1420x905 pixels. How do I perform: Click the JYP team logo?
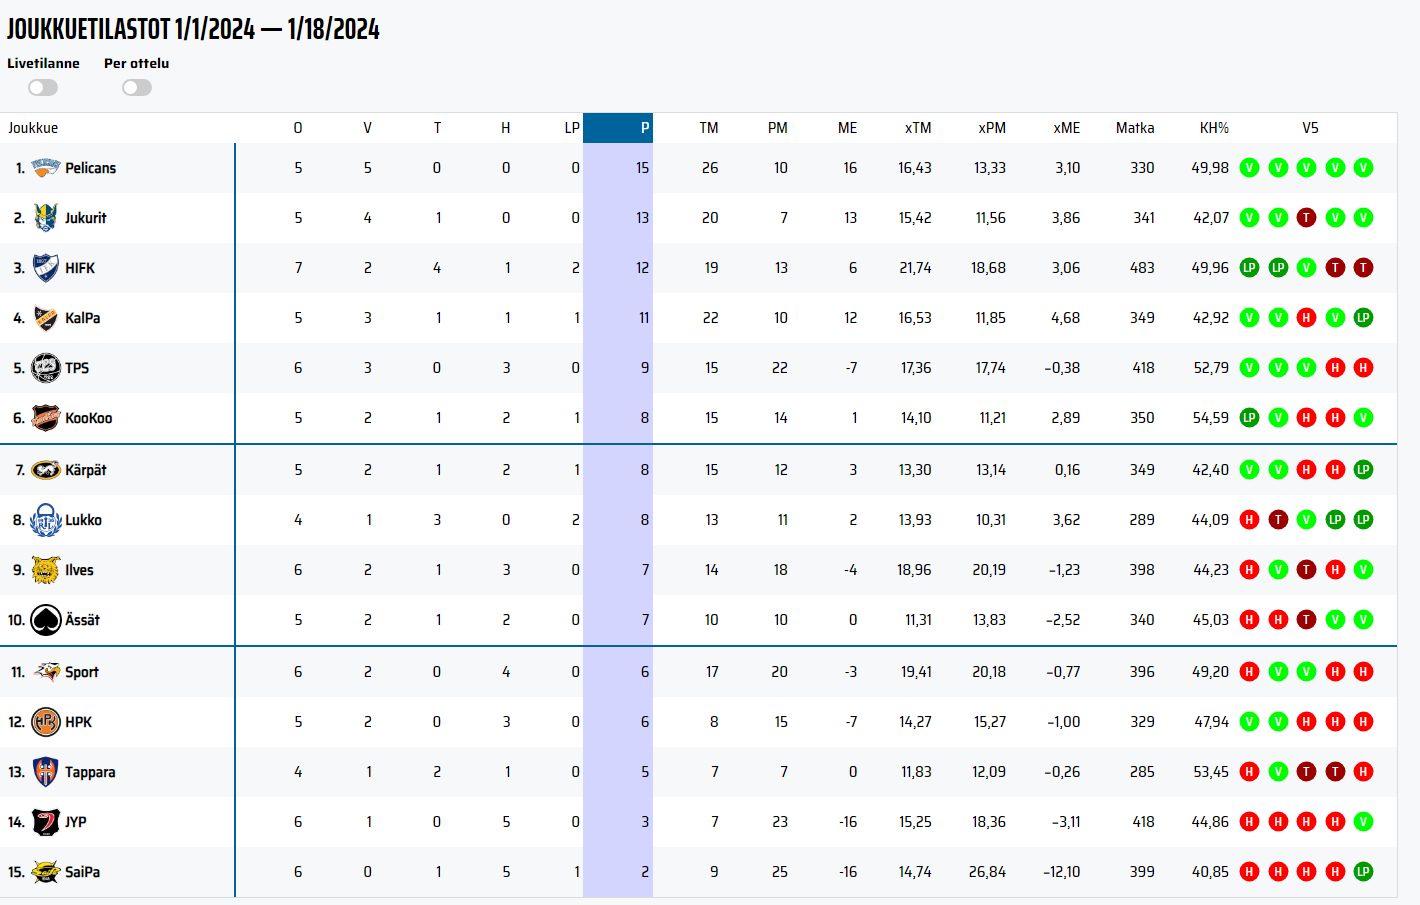pyautogui.click(x=46, y=822)
